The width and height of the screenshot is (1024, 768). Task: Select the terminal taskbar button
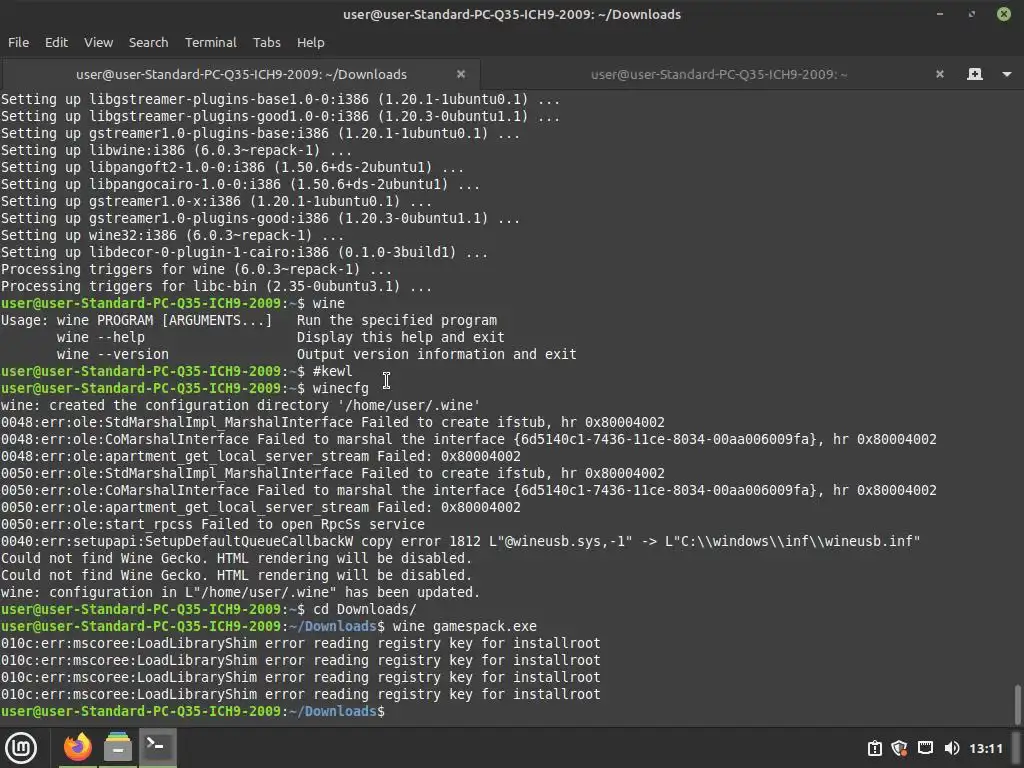click(157, 746)
